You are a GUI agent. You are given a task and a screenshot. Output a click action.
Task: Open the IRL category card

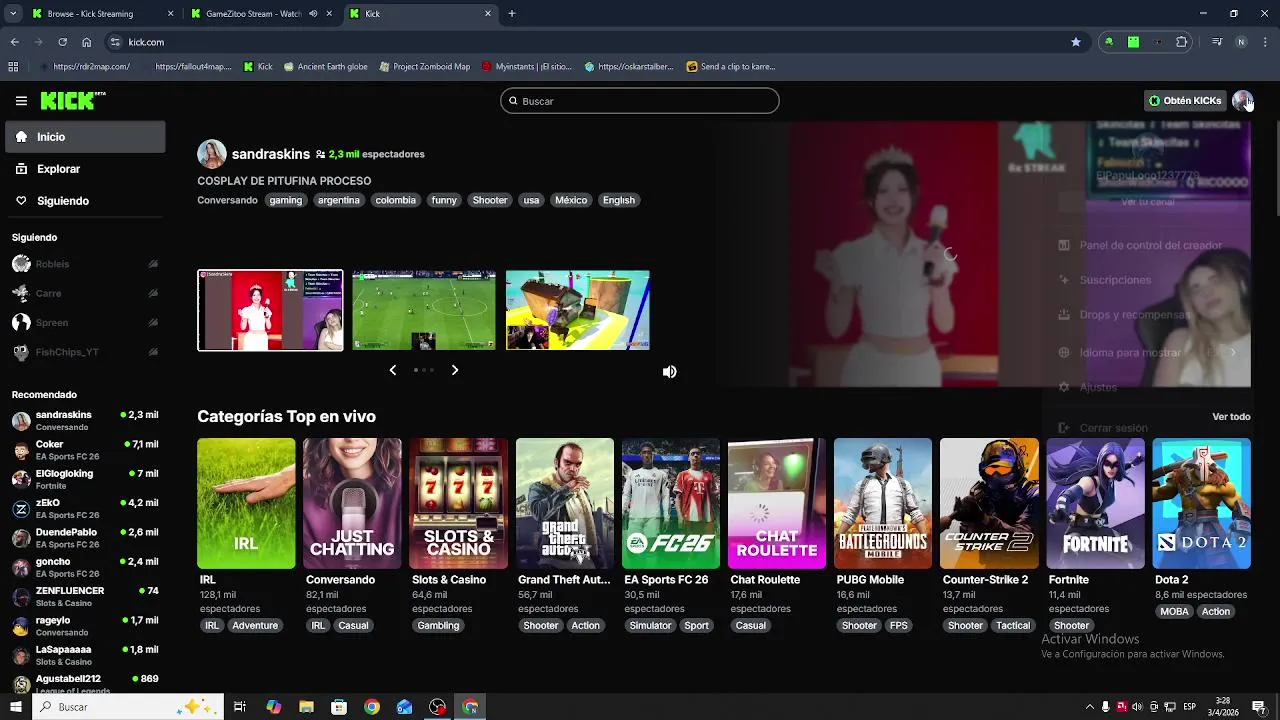[246, 503]
